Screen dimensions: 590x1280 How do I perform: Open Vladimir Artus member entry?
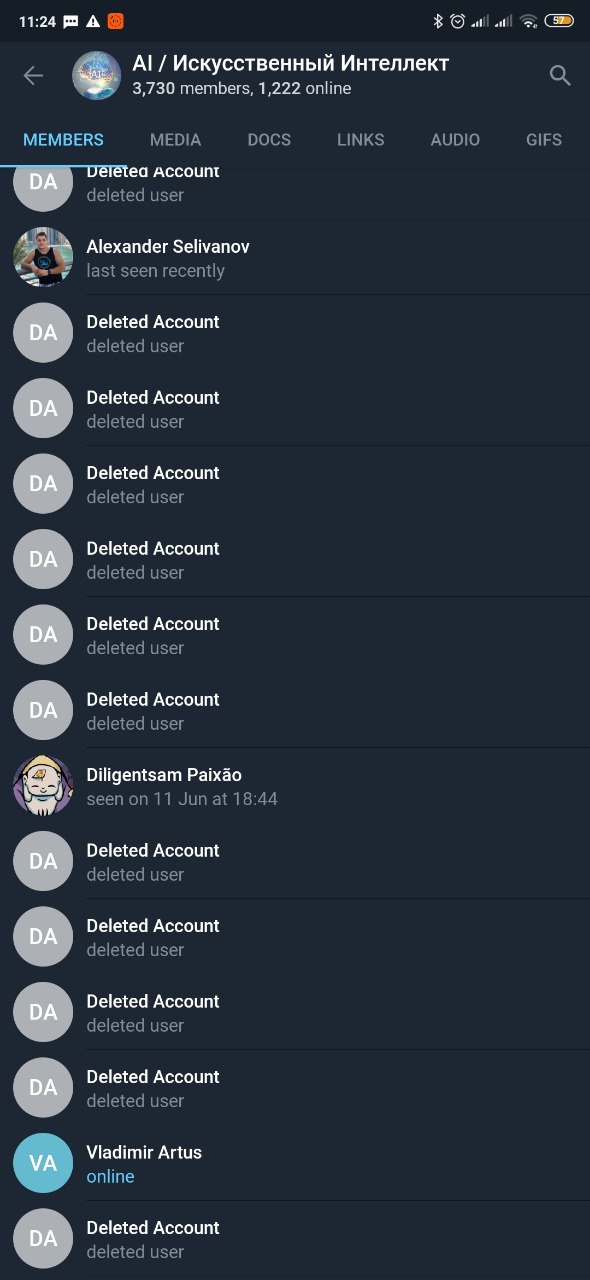[x=295, y=1163]
